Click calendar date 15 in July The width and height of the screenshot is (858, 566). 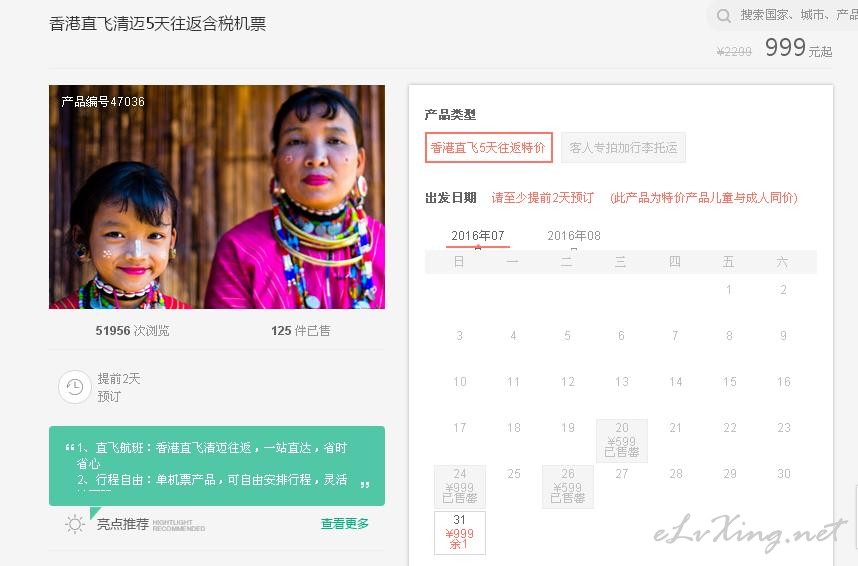pos(729,382)
